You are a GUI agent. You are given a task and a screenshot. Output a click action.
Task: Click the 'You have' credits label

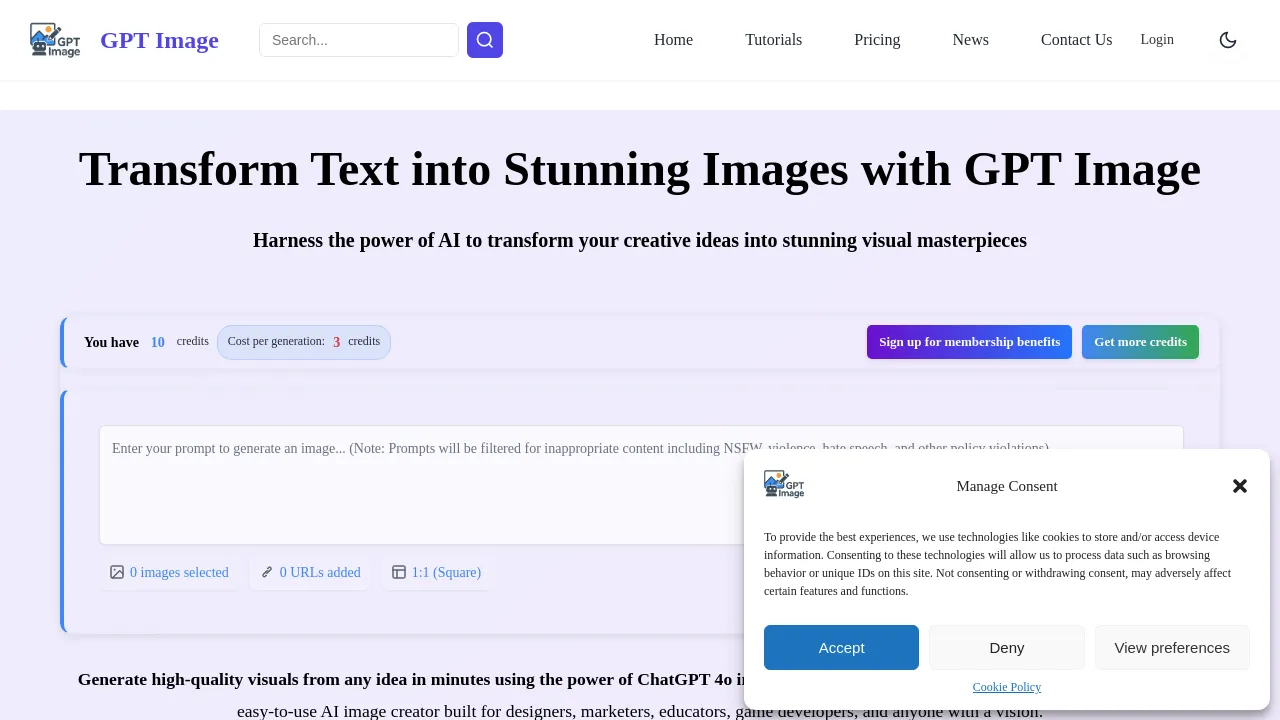tap(111, 342)
